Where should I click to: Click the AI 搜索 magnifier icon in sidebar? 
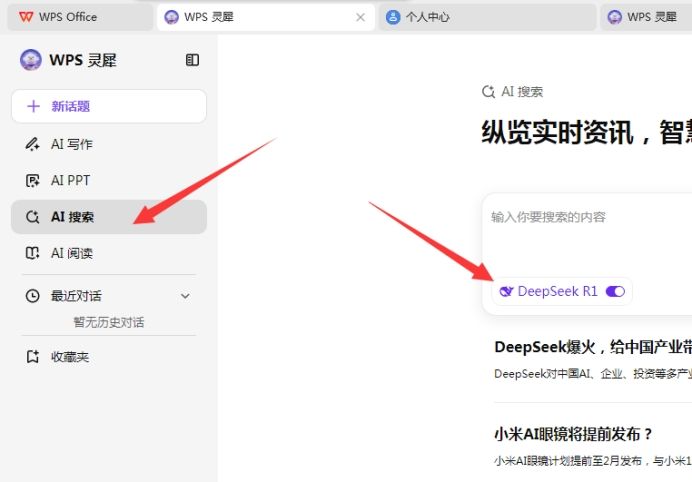click(32, 217)
